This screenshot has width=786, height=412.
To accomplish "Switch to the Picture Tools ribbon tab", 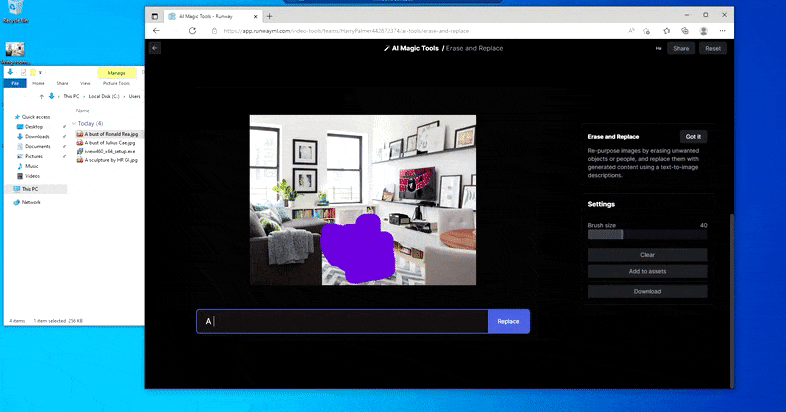I will [x=117, y=83].
